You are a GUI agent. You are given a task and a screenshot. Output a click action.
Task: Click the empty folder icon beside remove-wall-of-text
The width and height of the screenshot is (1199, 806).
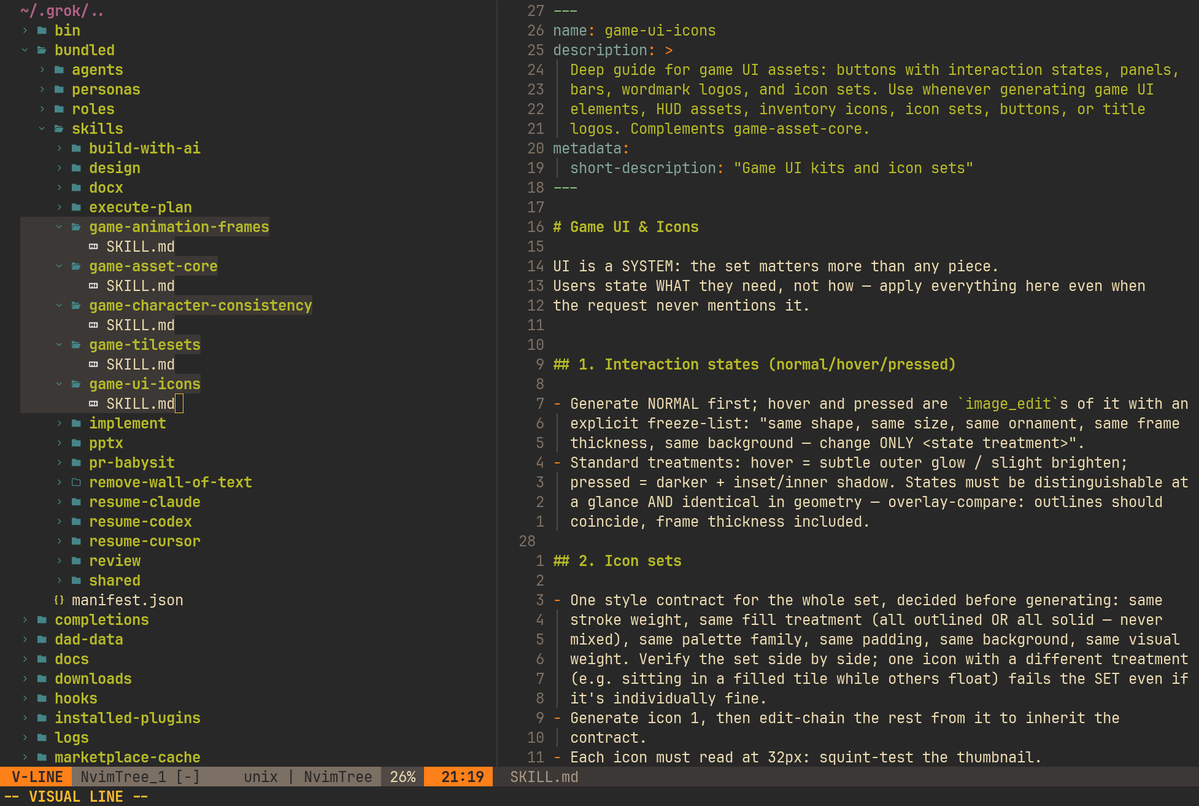[76, 483]
